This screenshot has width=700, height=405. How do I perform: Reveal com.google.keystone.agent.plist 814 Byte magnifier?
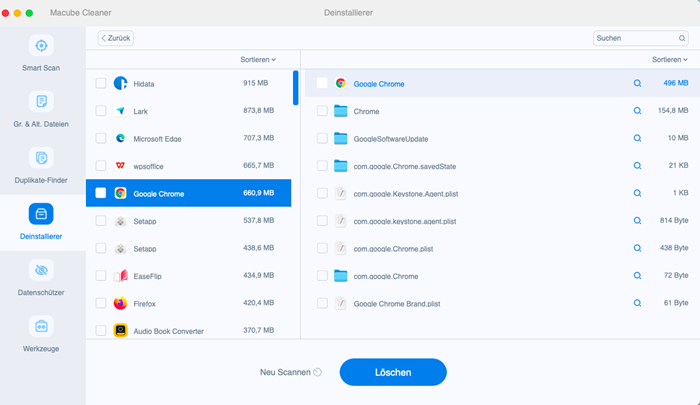coord(638,221)
